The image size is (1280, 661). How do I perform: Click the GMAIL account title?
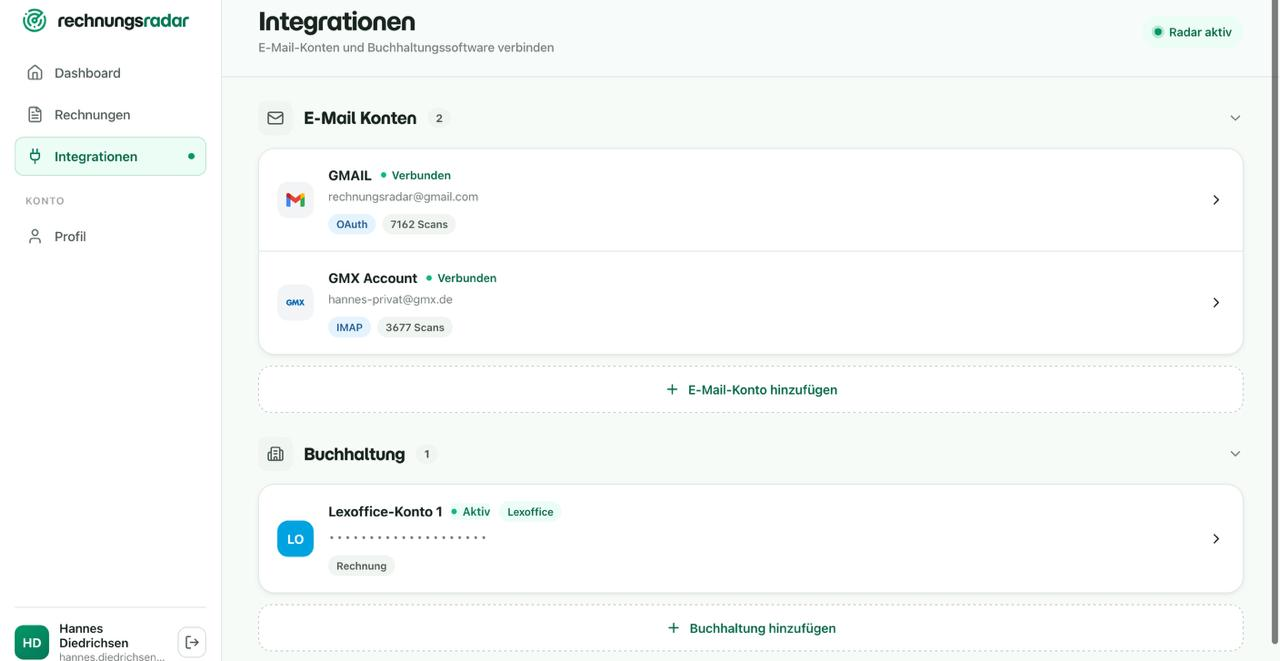click(x=350, y=175)
